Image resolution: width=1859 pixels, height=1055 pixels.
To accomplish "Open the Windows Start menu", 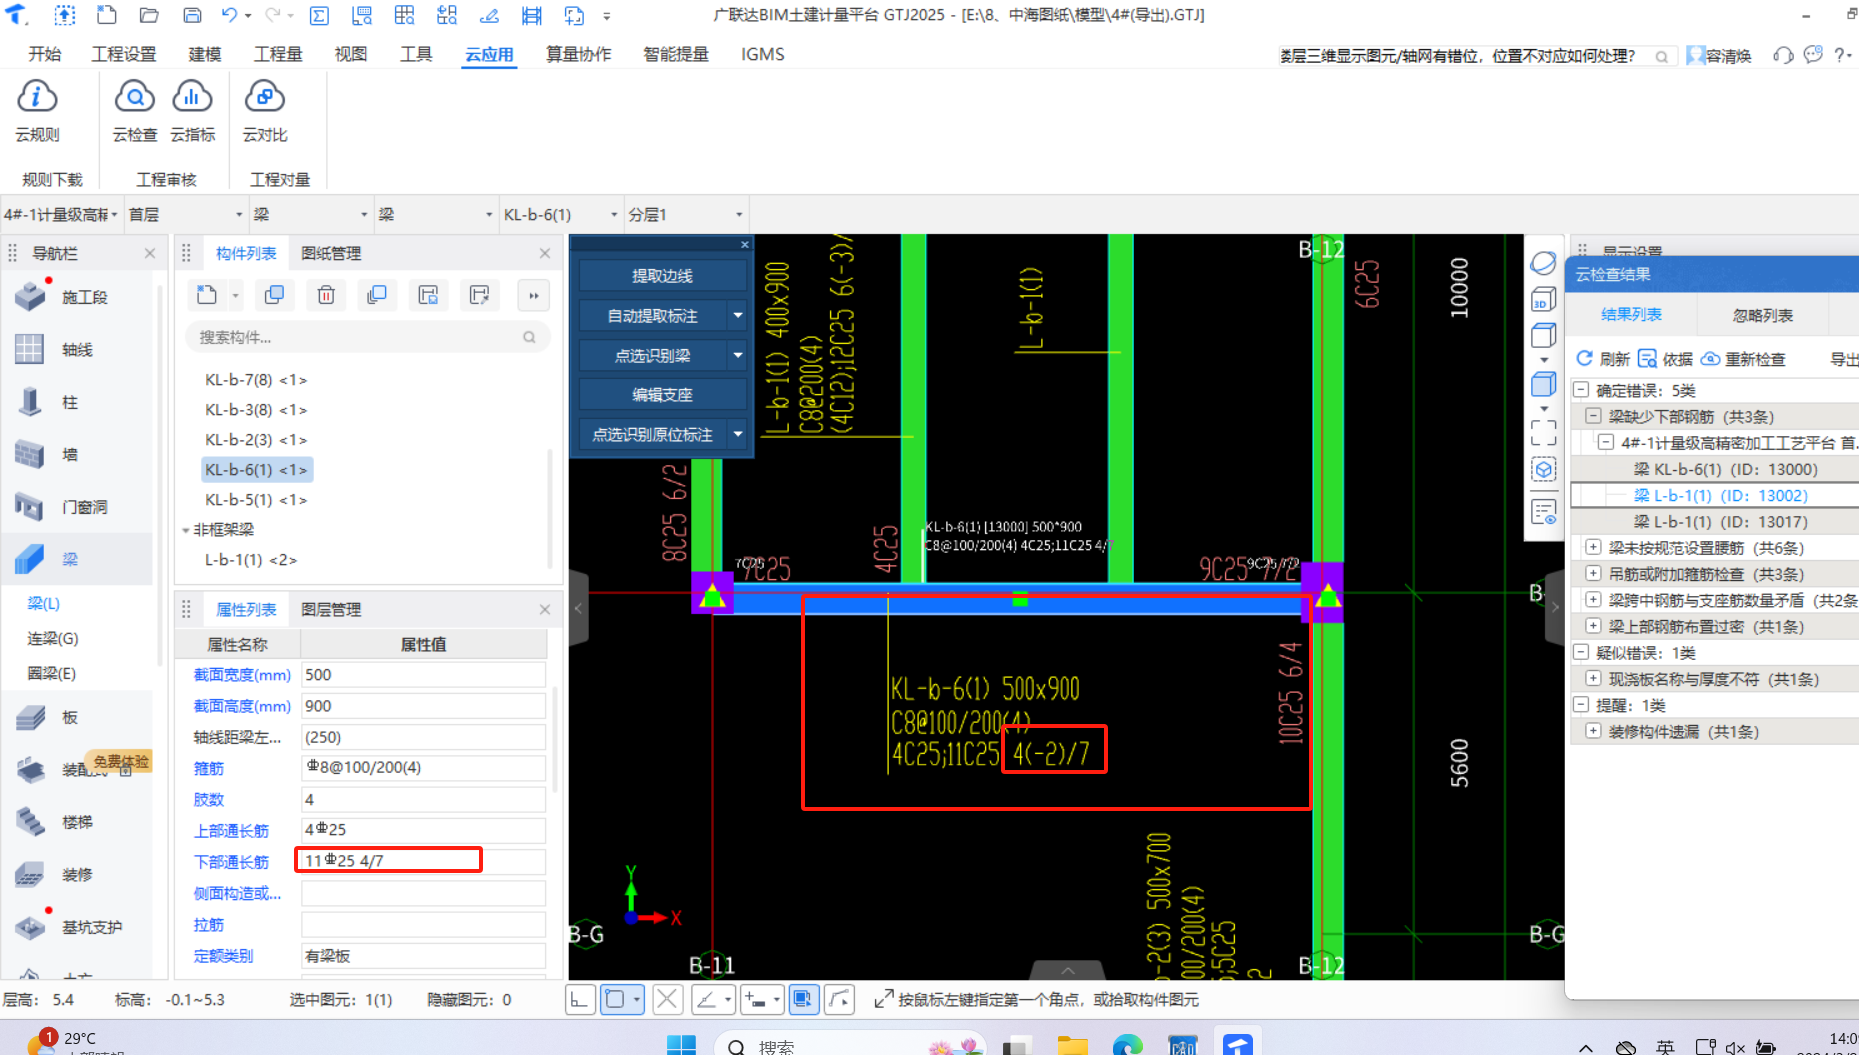I will pyautogui.click(x=681, y=1046).
